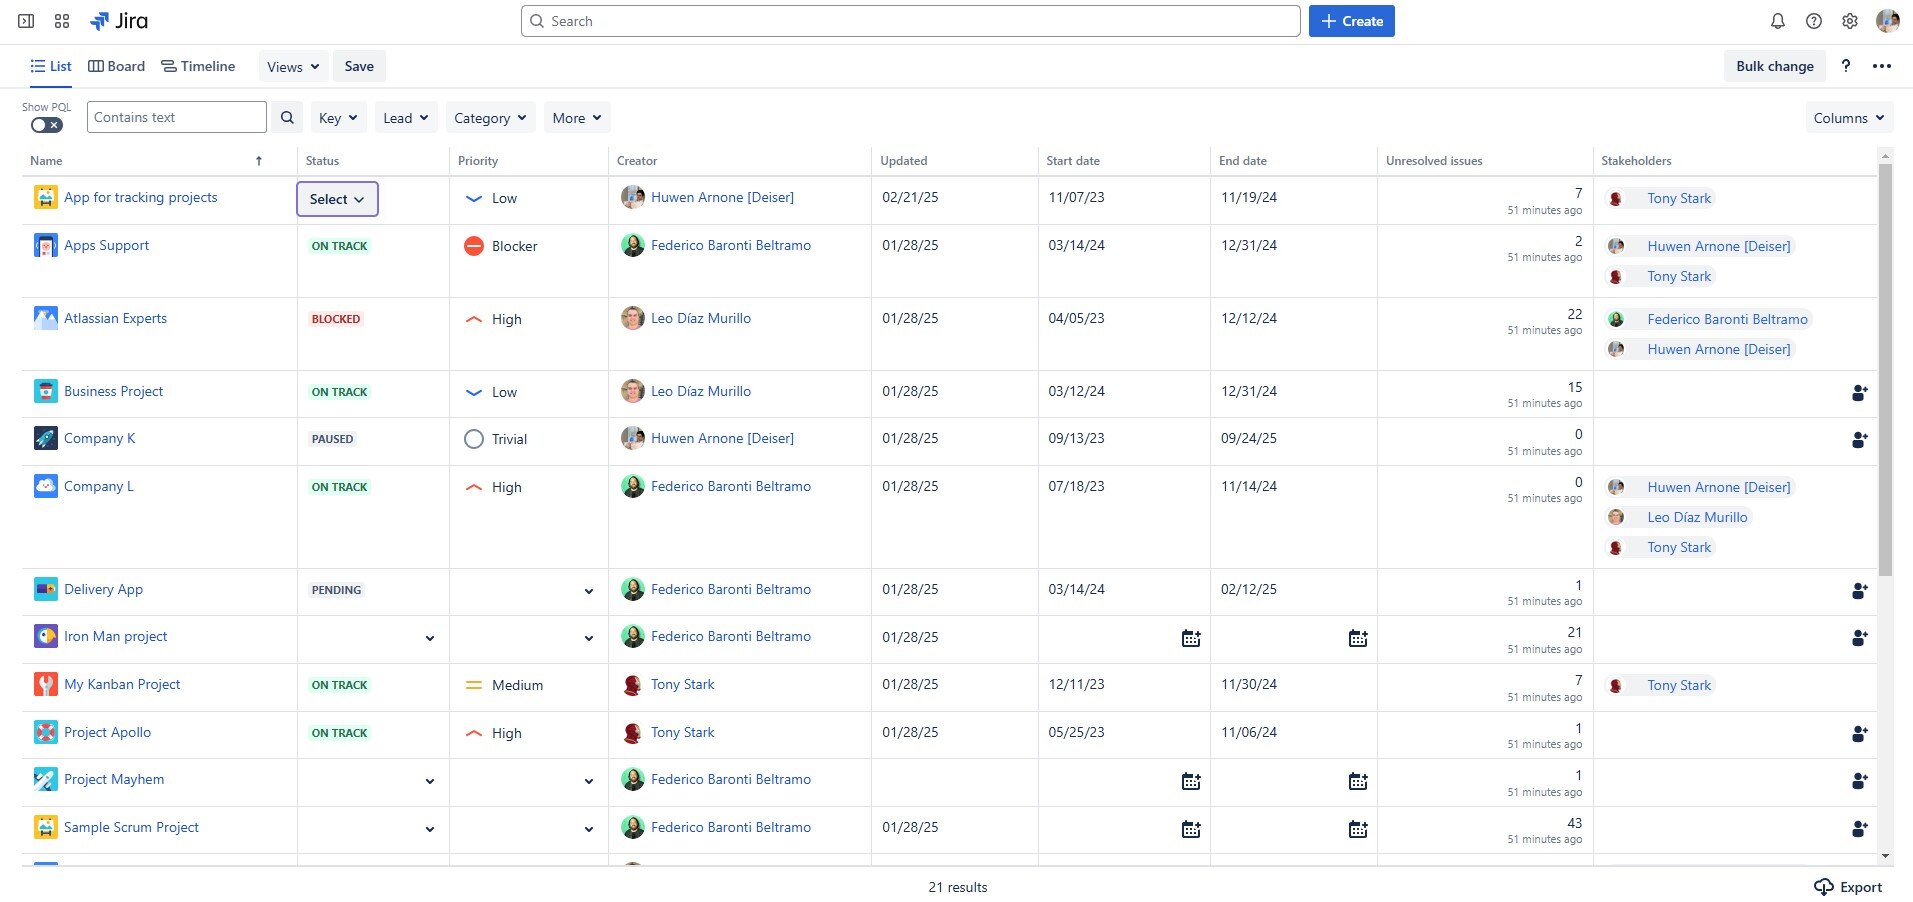Open the Lead filter dropdown
The image size is (1913, 902).
405,117
